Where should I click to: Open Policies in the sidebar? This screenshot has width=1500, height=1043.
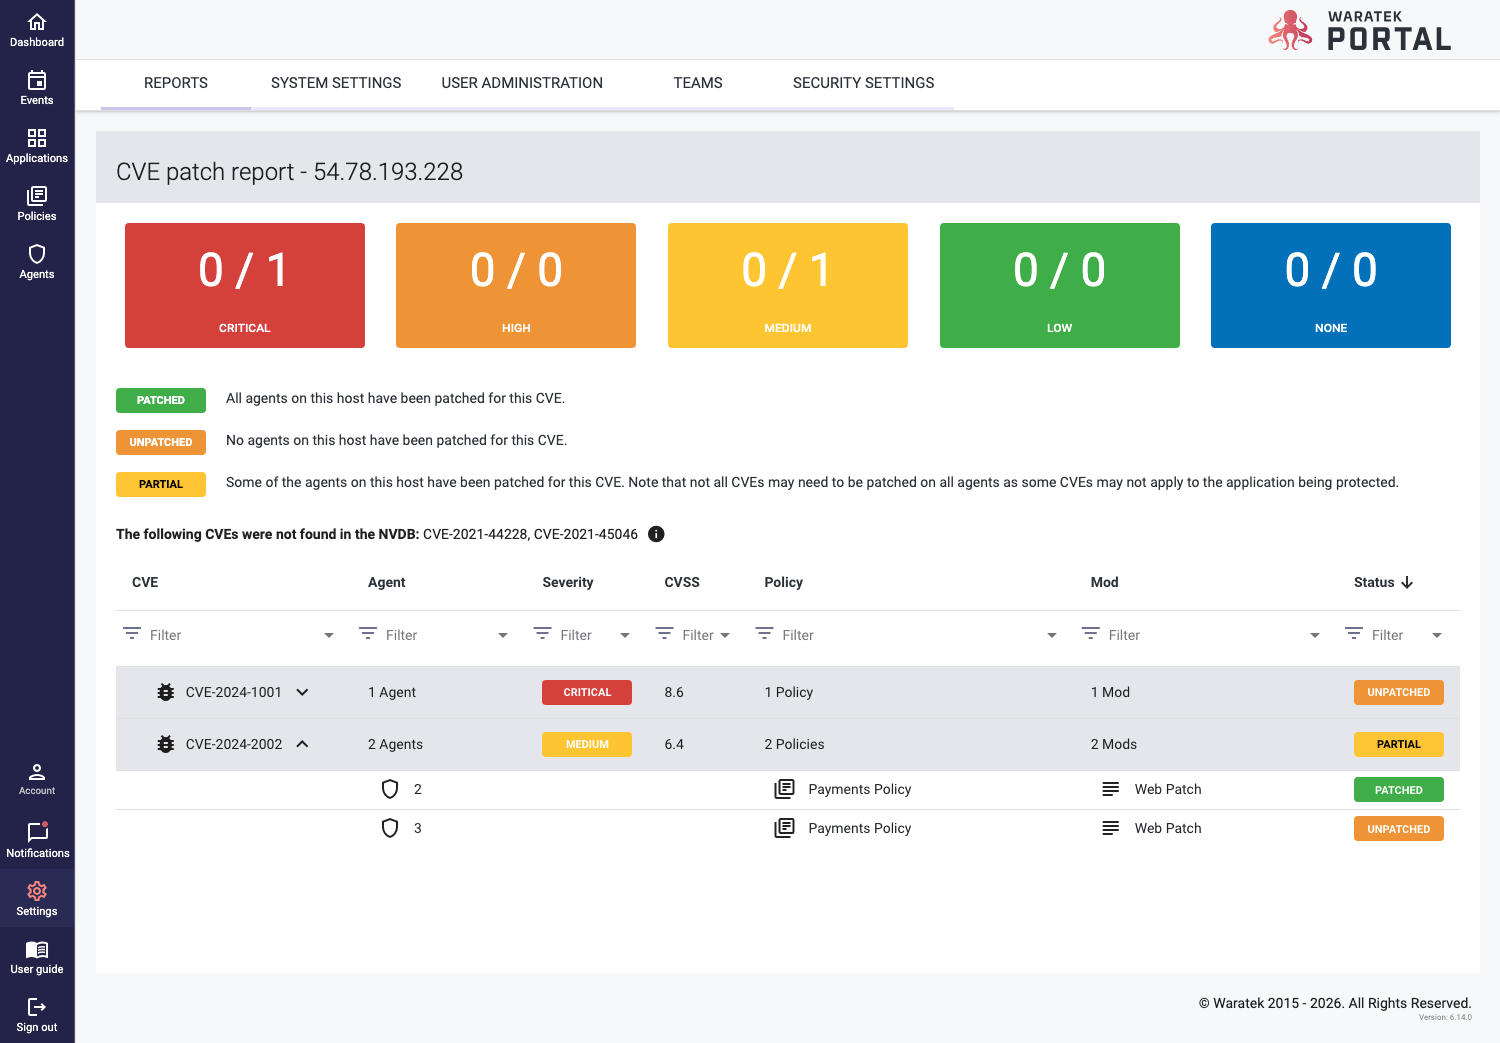point(37,204)
